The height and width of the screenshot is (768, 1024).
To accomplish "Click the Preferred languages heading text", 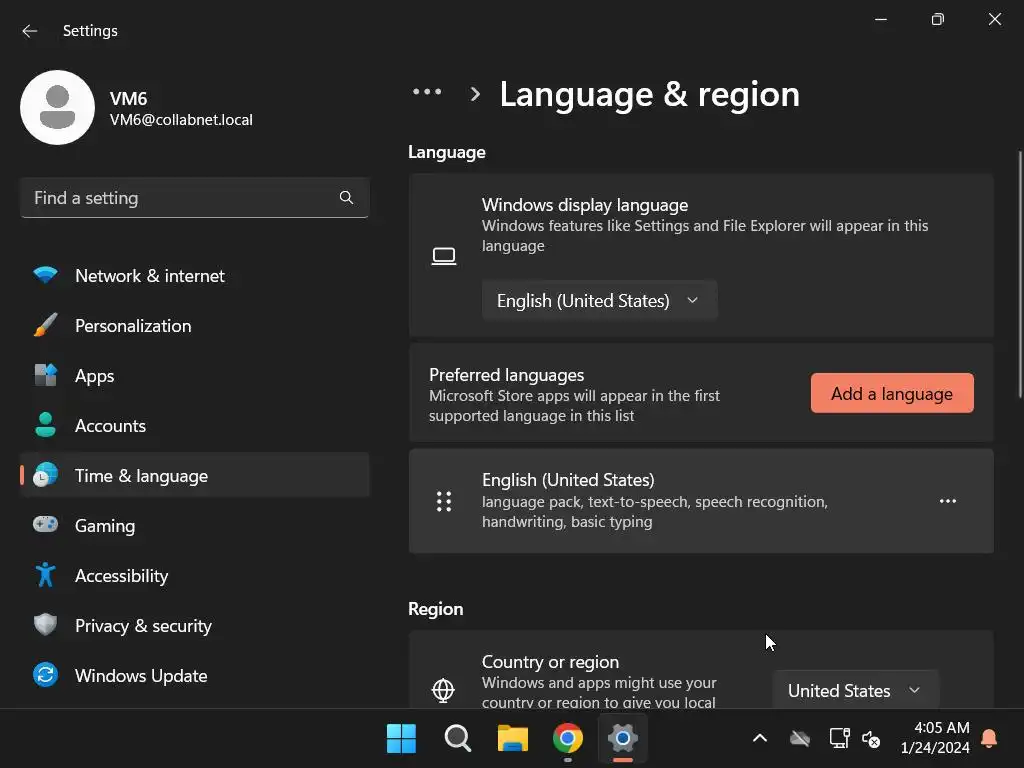I will point(506,375).
